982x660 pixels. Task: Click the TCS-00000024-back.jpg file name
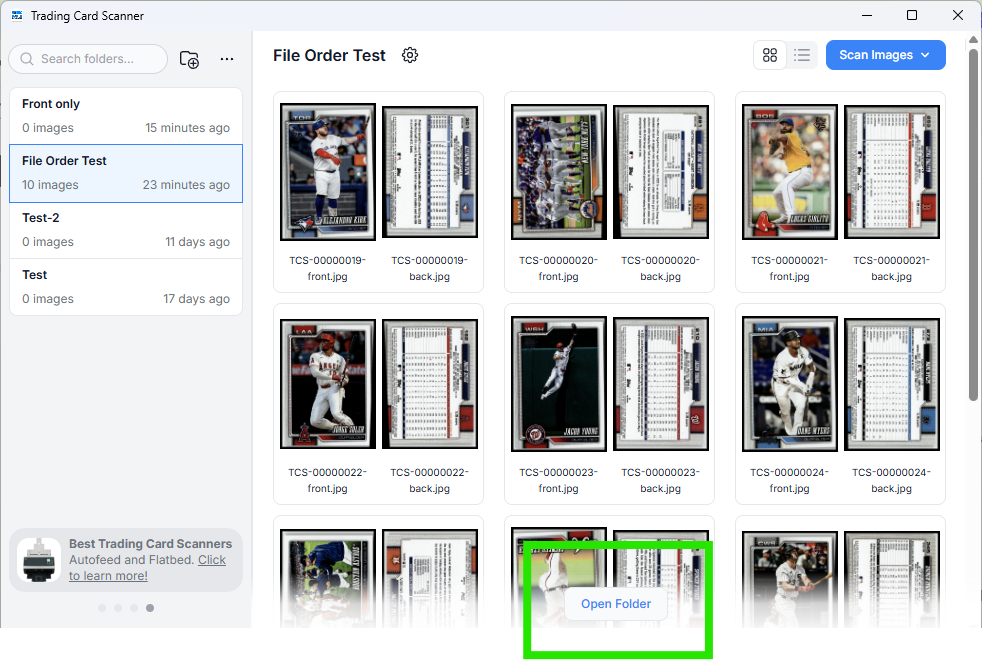[892, 480]
